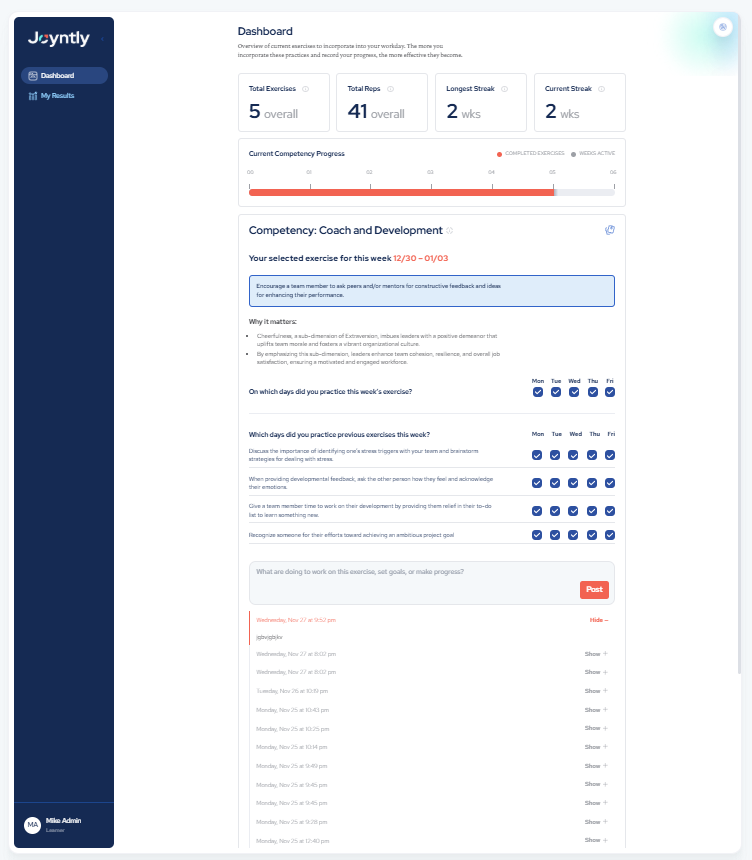
Task: Uncheck Friday for the stress triggers exercise
Action: tap(610, 455)
